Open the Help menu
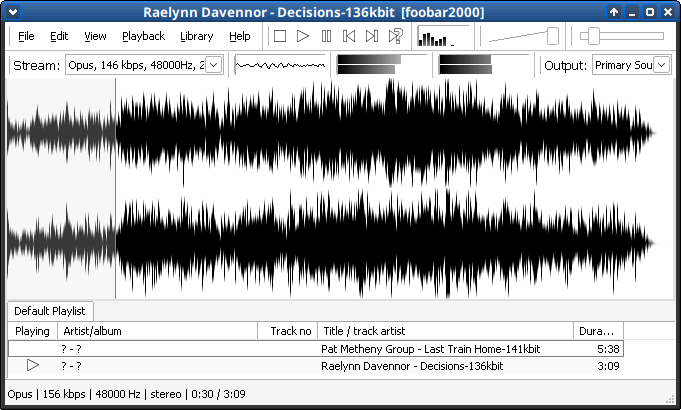The width and height of the screenshot is (681, 410). (240, 36)
